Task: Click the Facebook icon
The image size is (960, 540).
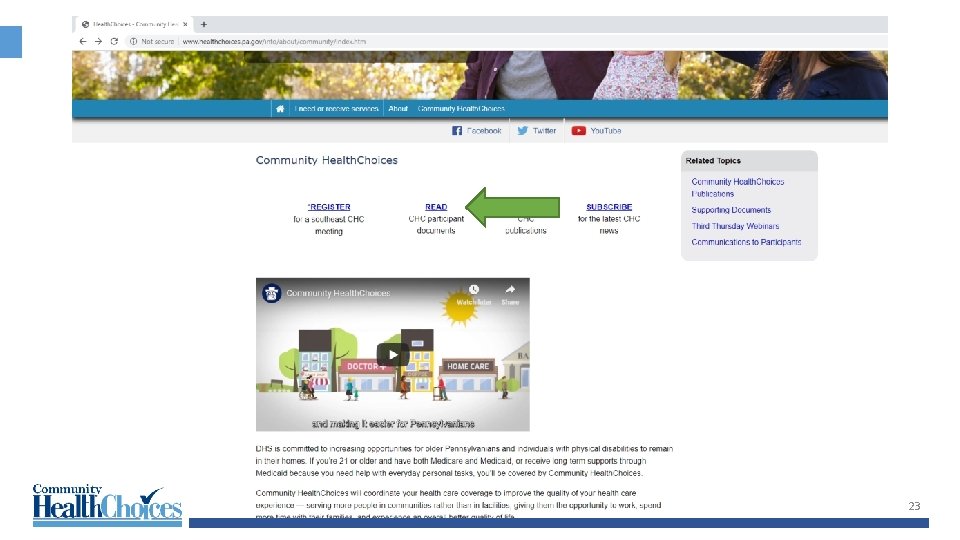Action: point(457,130)
